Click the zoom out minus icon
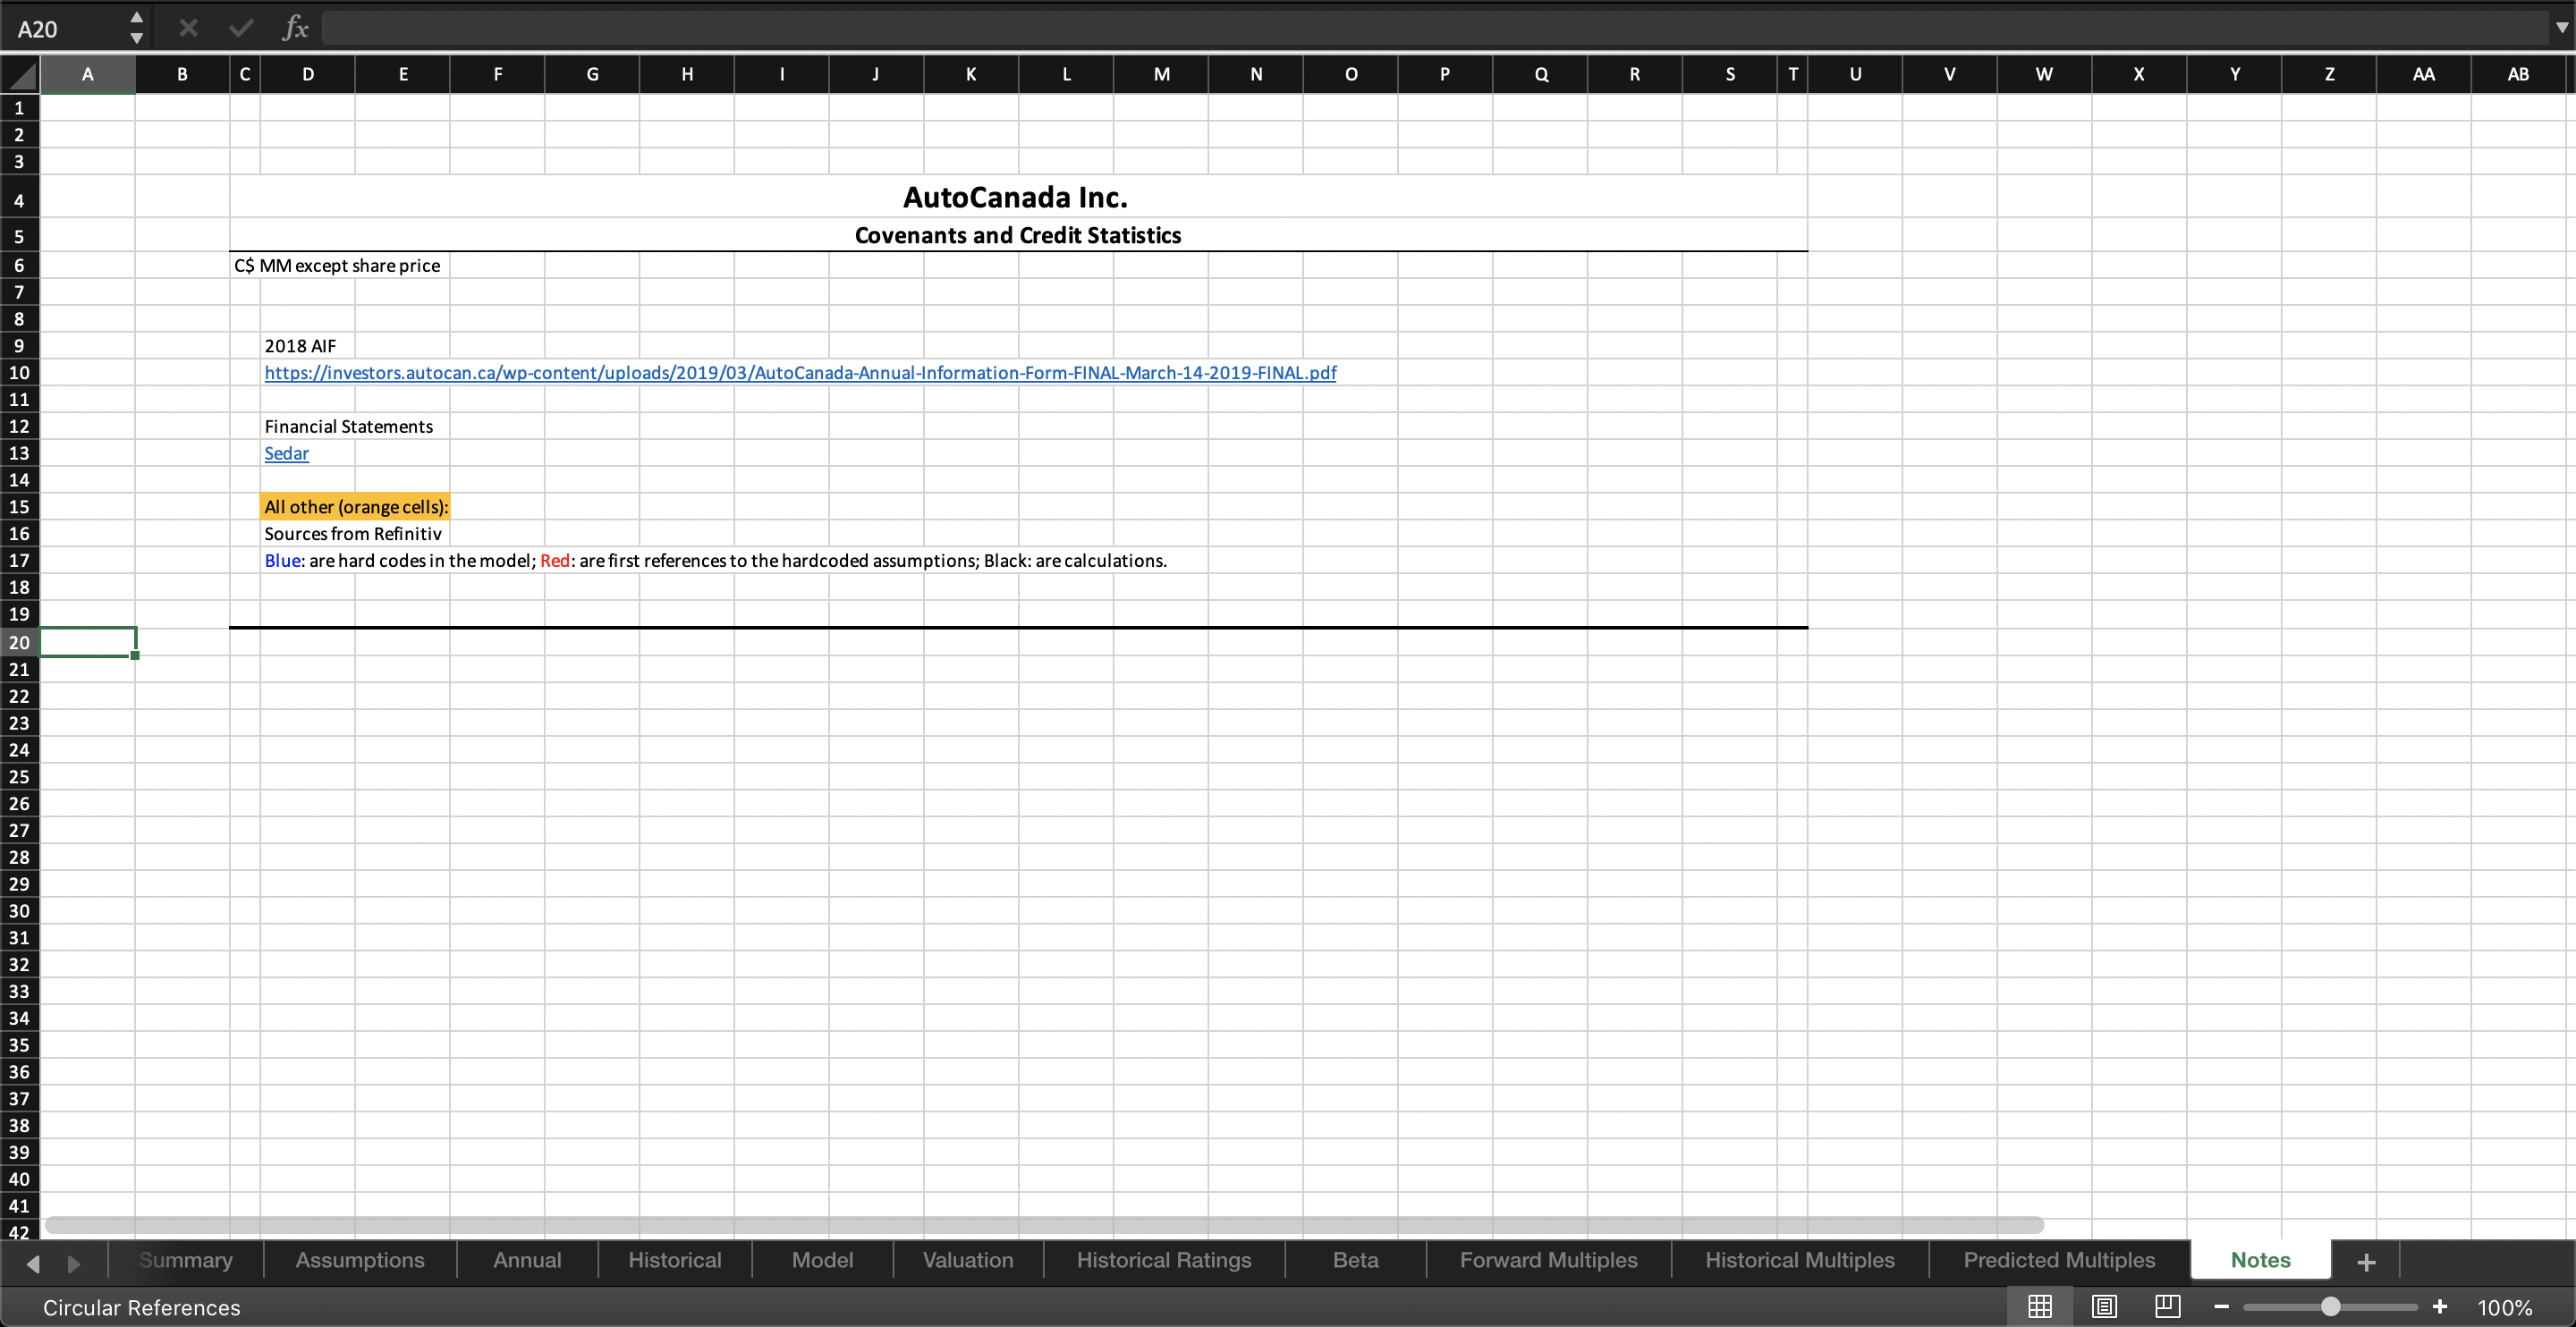This screenshot has height=1327, width=2576. pos(2221,1307)
